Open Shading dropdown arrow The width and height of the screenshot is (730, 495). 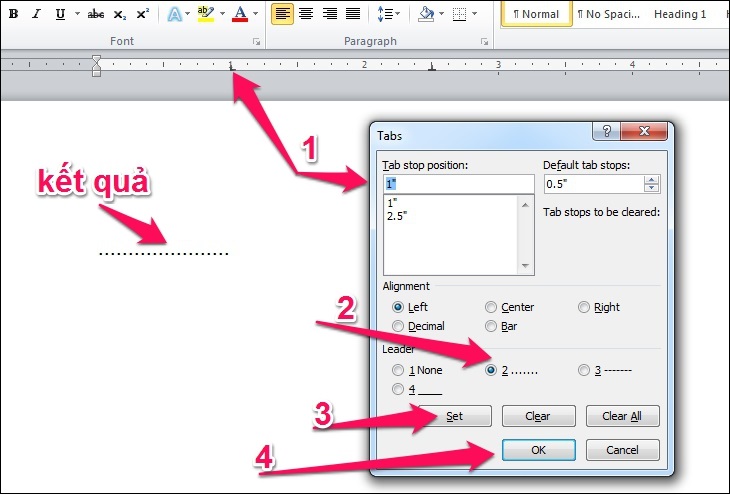click(x=441, y=14)
